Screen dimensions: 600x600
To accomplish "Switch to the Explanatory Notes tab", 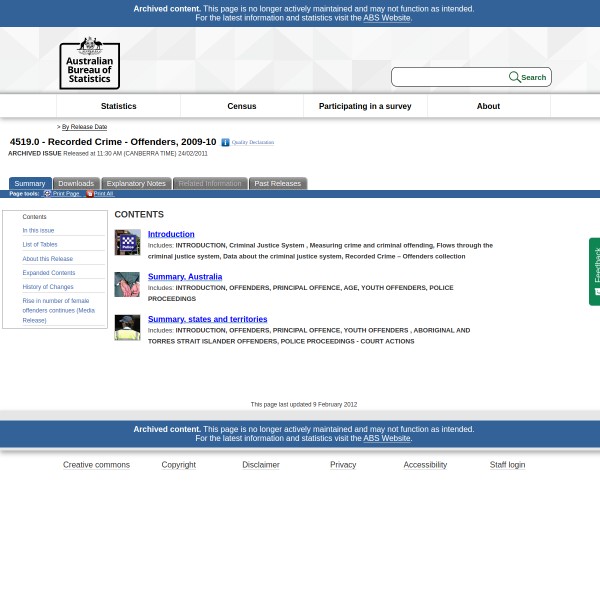I will coord(136,183).
